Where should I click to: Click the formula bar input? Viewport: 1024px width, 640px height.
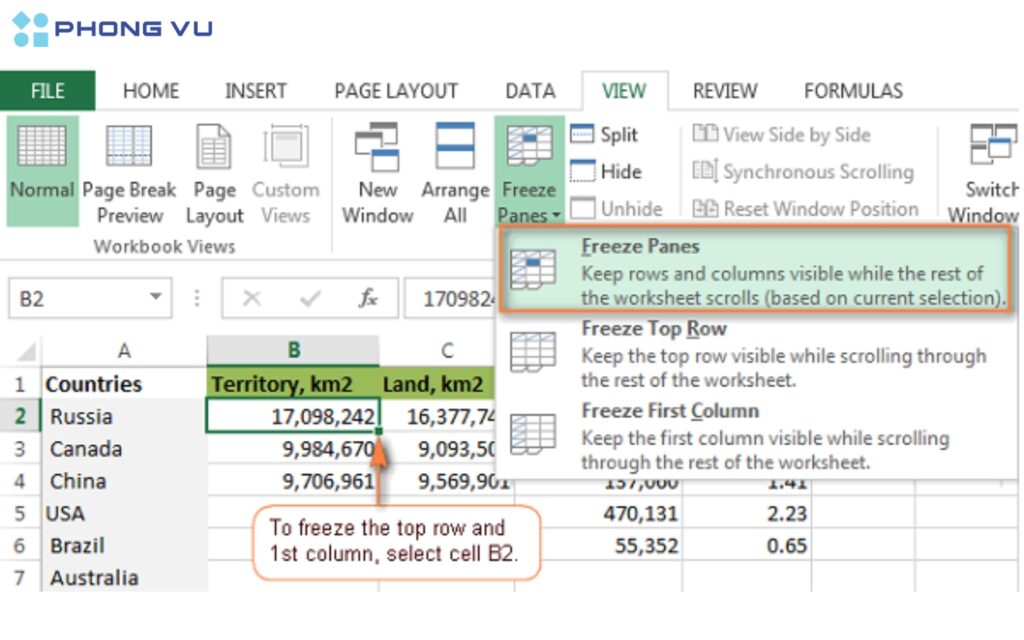[x=451, y=298]
